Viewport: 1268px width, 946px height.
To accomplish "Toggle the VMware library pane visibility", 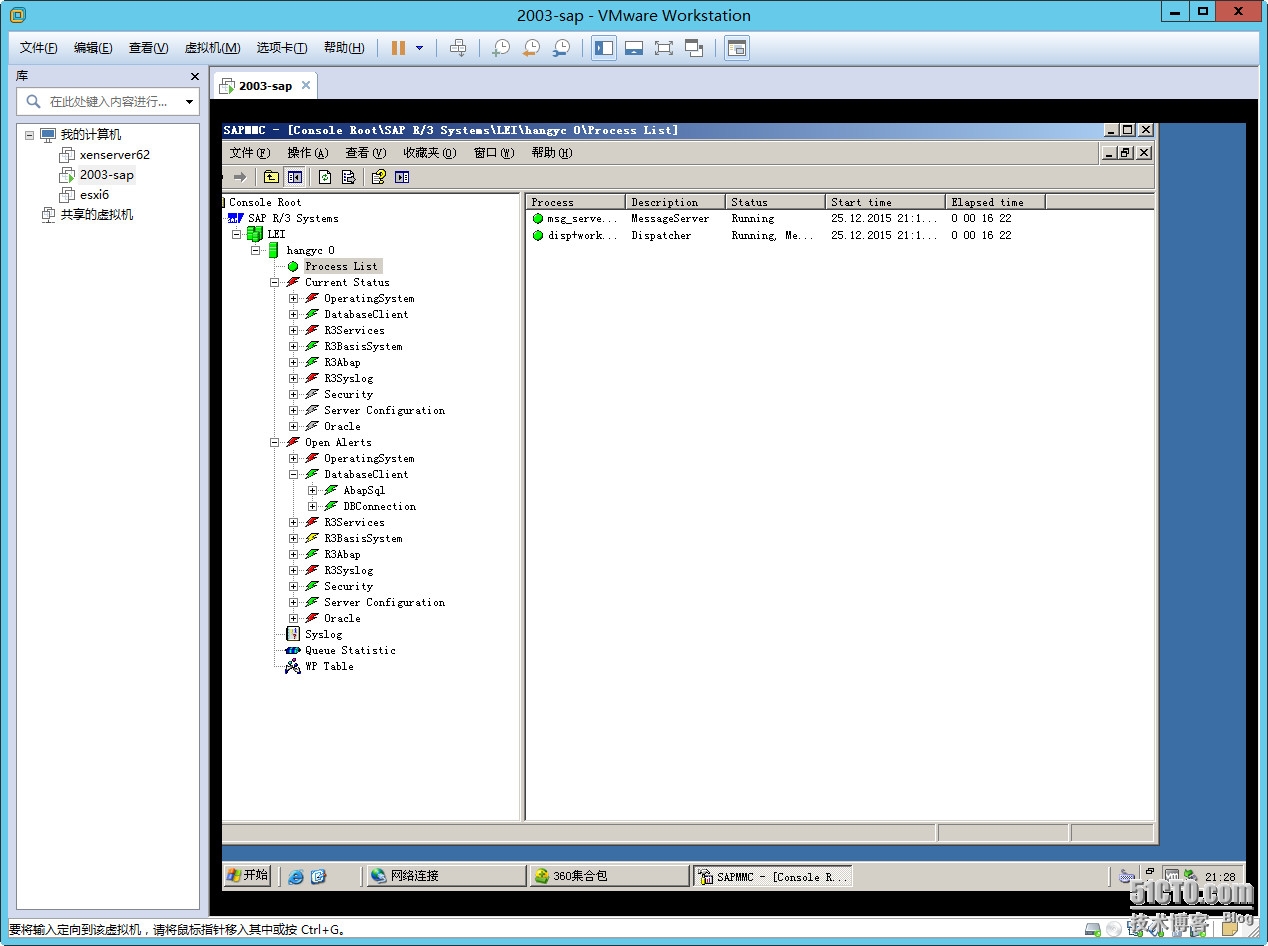I will (x=604, y=48).
